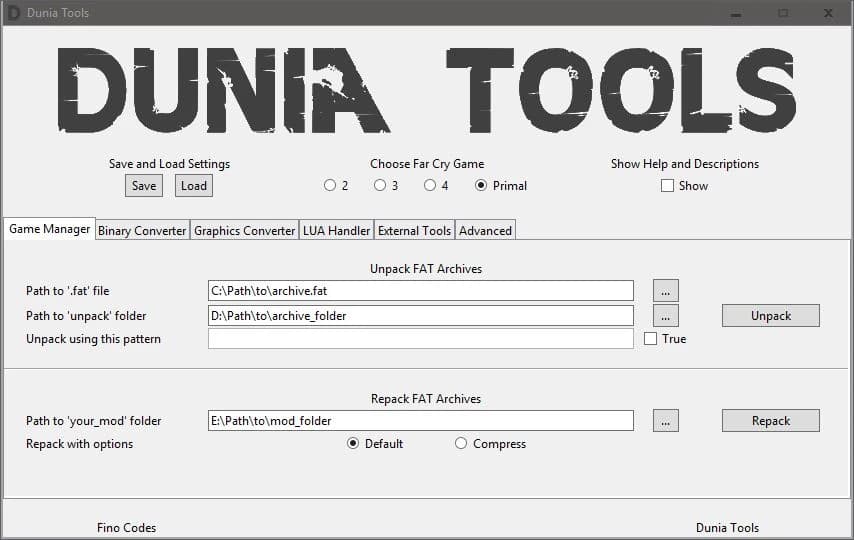The height and width of the screenshot is (540, 854).
Task: Select the Compress repack option
Action: coord(461,443)
